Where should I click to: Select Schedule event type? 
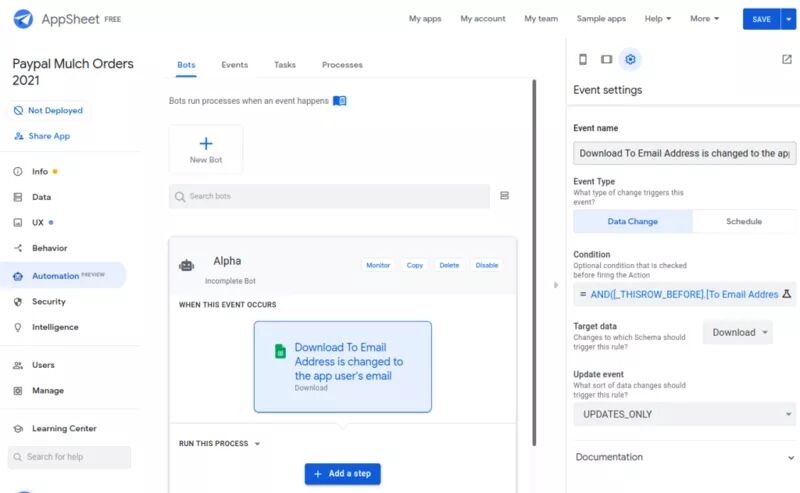[744, 222]
